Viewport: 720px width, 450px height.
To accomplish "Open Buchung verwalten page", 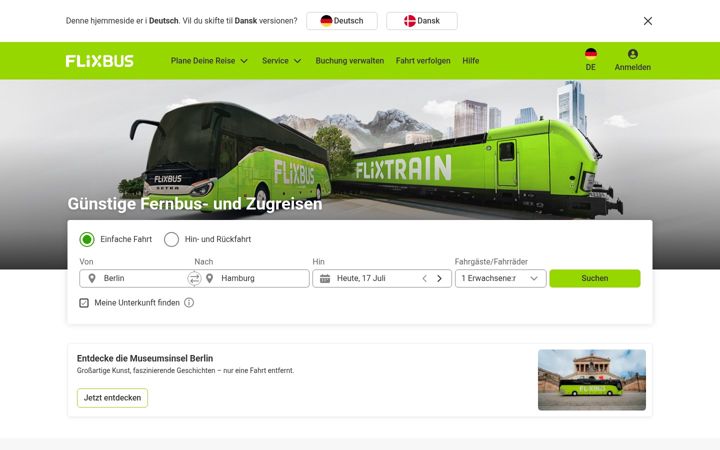I will [x=349, y=61].
